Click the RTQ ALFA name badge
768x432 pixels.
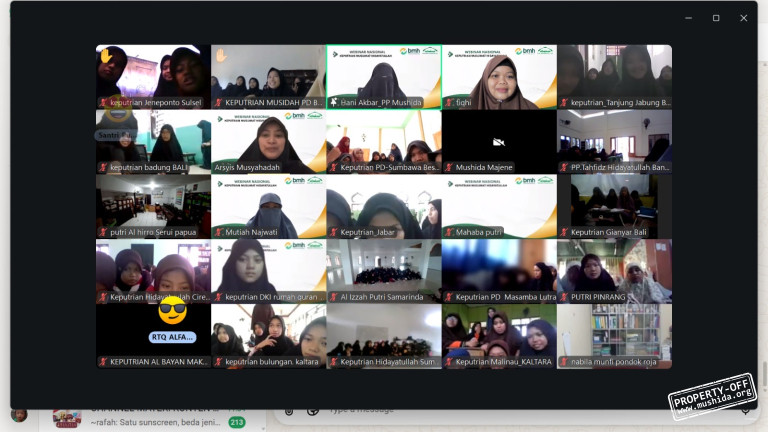pos(172,337)
